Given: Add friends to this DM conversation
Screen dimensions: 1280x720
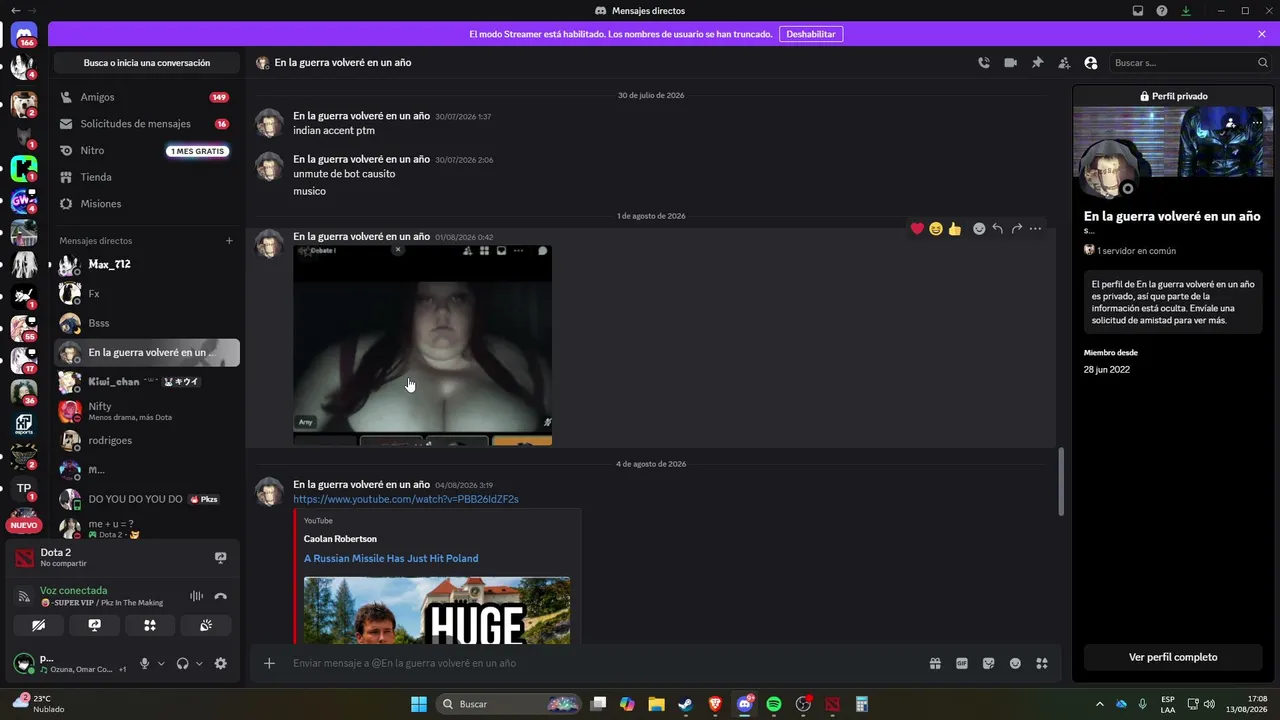Looking at the screenshot, I should [1064, 63].
